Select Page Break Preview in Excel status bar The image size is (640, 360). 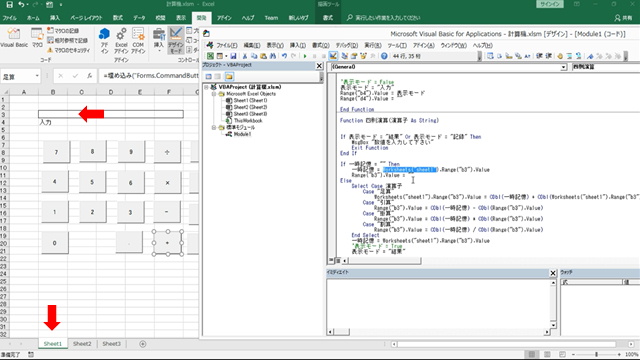562,354
